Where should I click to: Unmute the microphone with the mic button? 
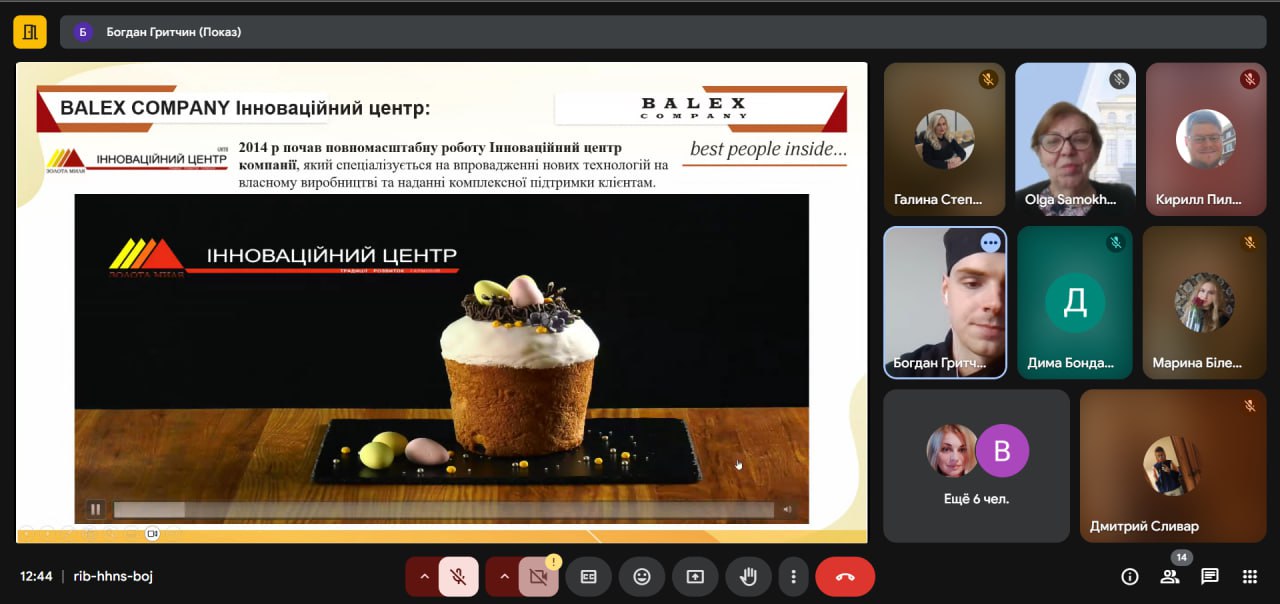(x=458, y=577)
